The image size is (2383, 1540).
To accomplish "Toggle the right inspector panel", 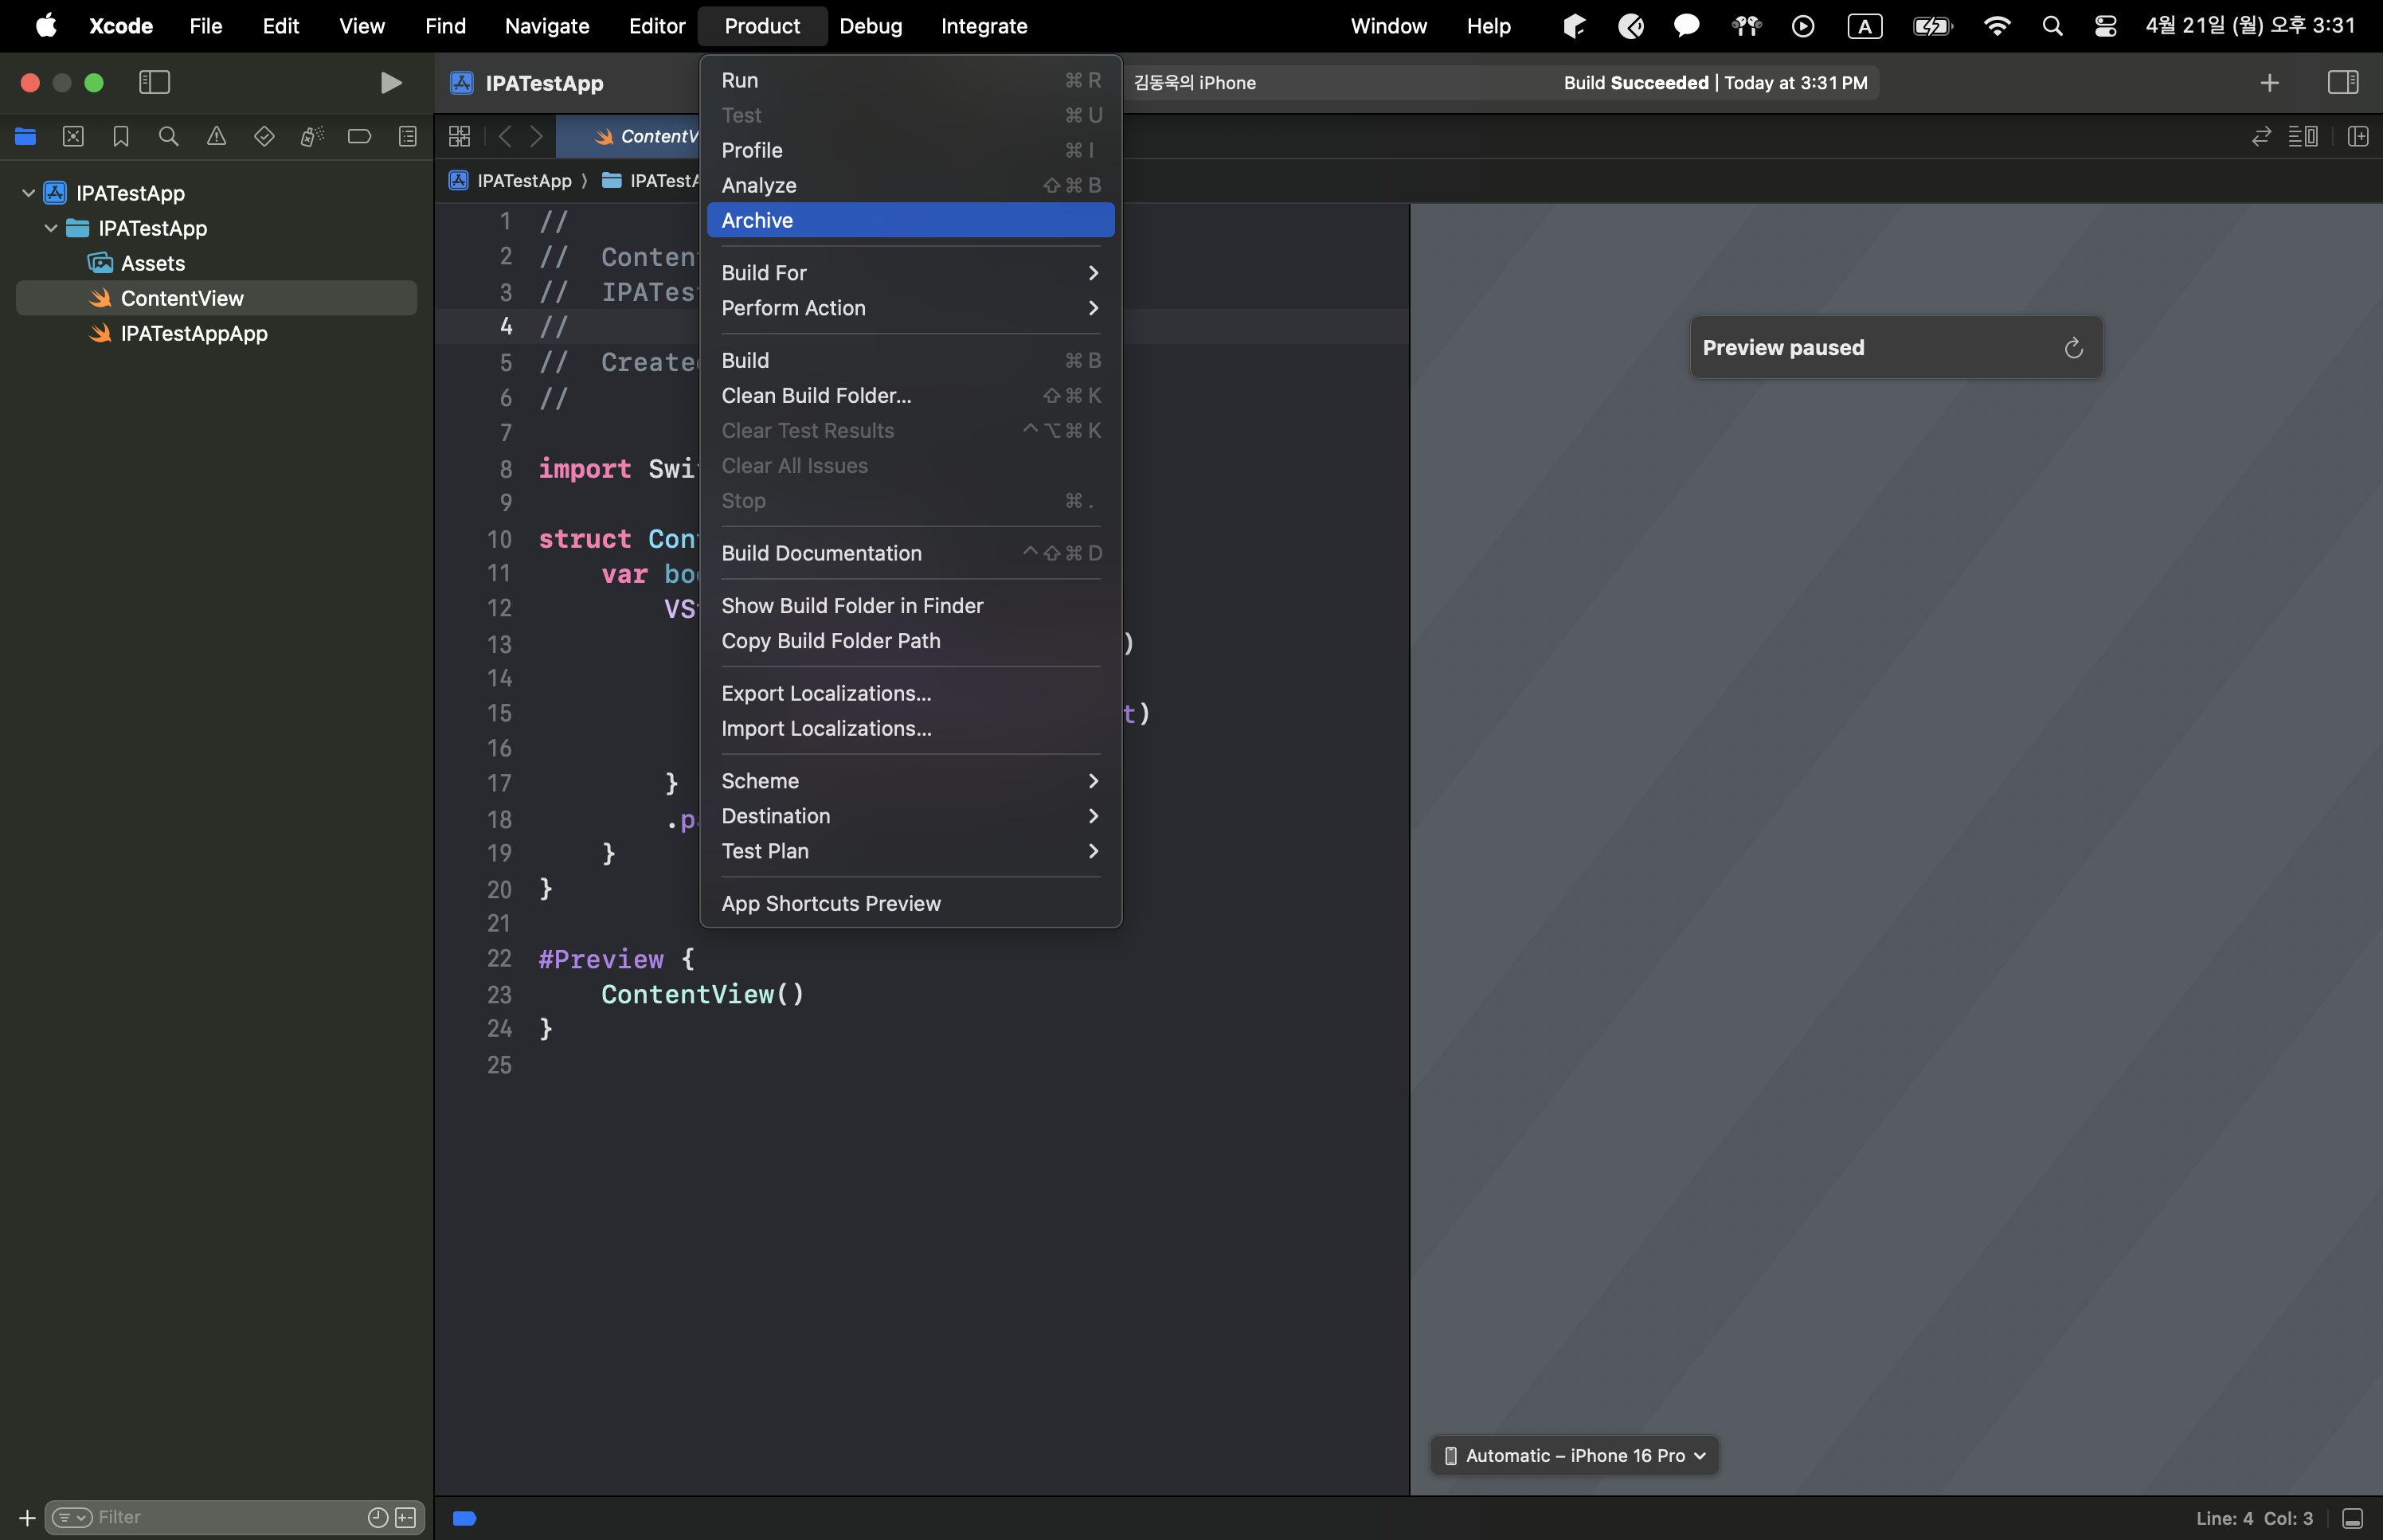I will point(2342,83).
